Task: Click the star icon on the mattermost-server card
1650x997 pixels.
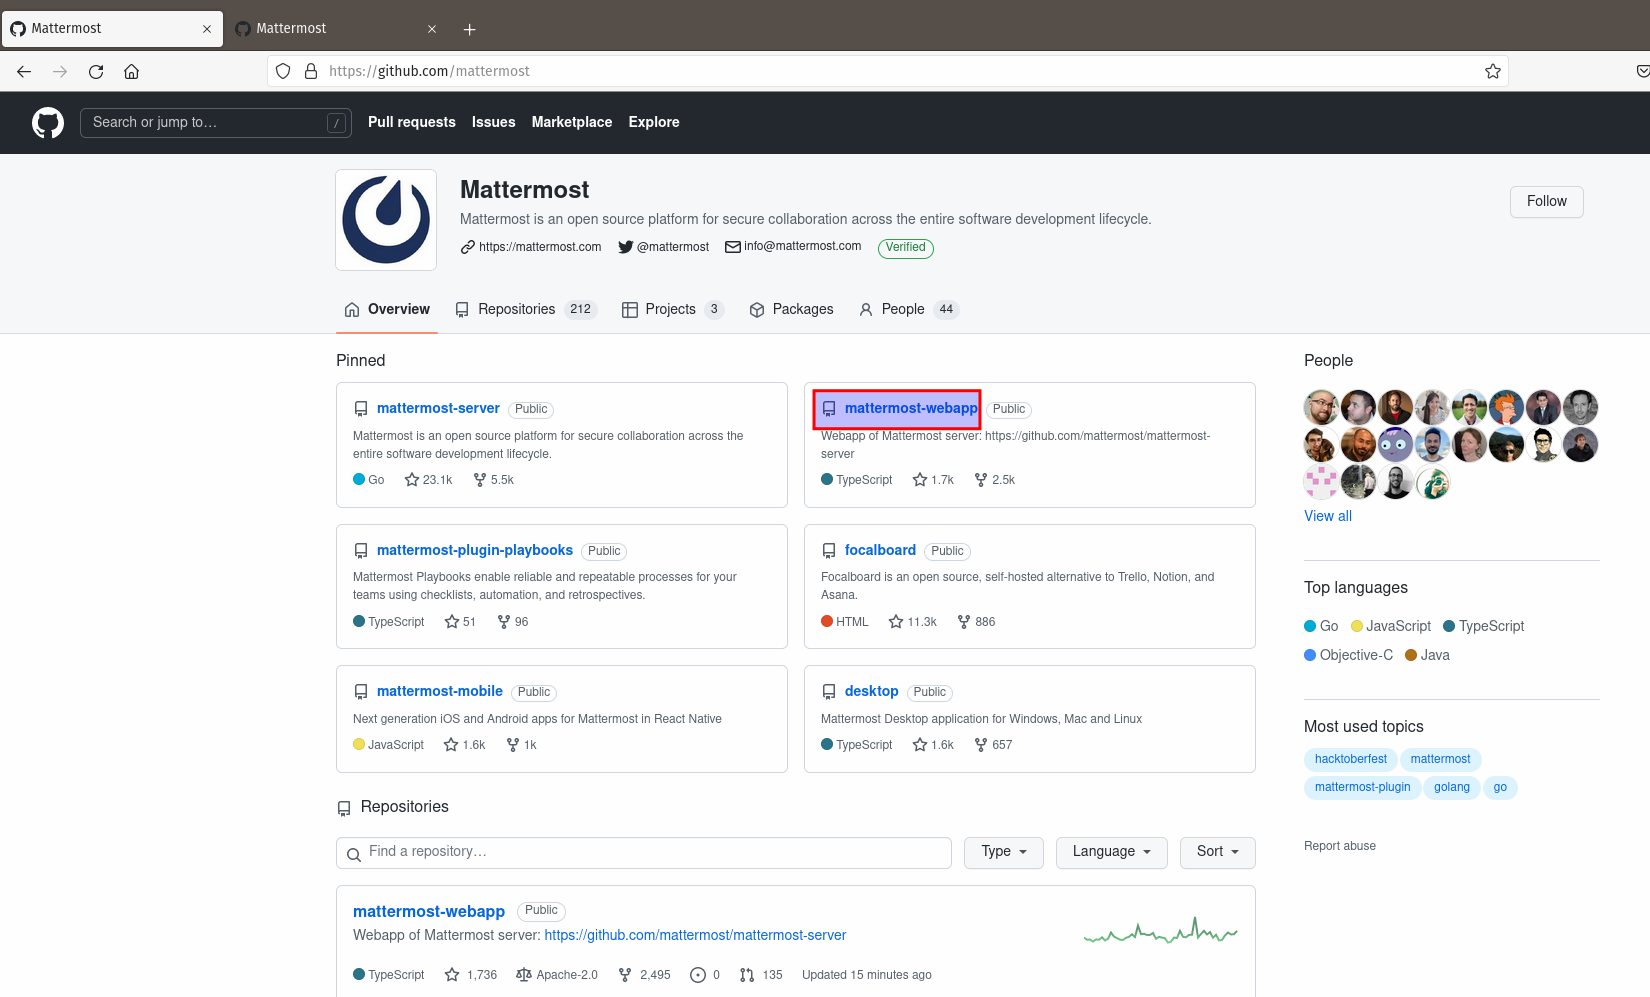Action: (x=410, y=479)
